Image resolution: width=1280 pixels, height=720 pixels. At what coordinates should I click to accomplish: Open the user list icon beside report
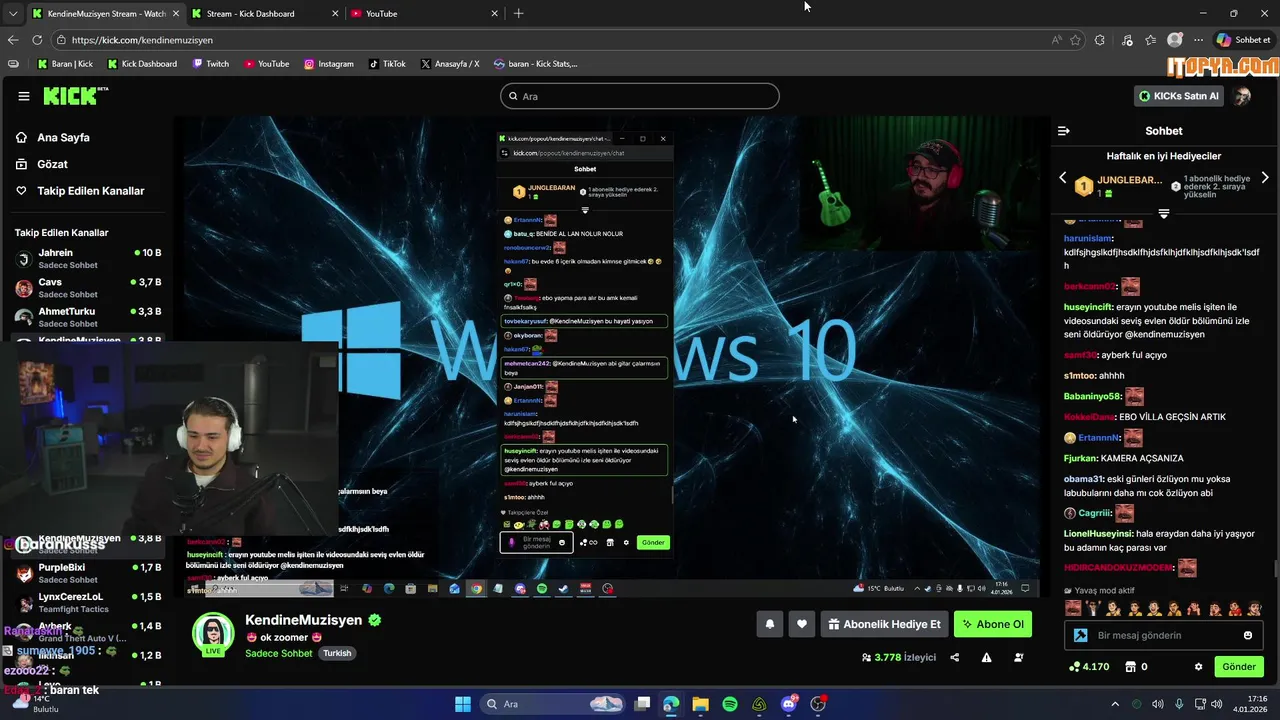tap(1019, 658)
